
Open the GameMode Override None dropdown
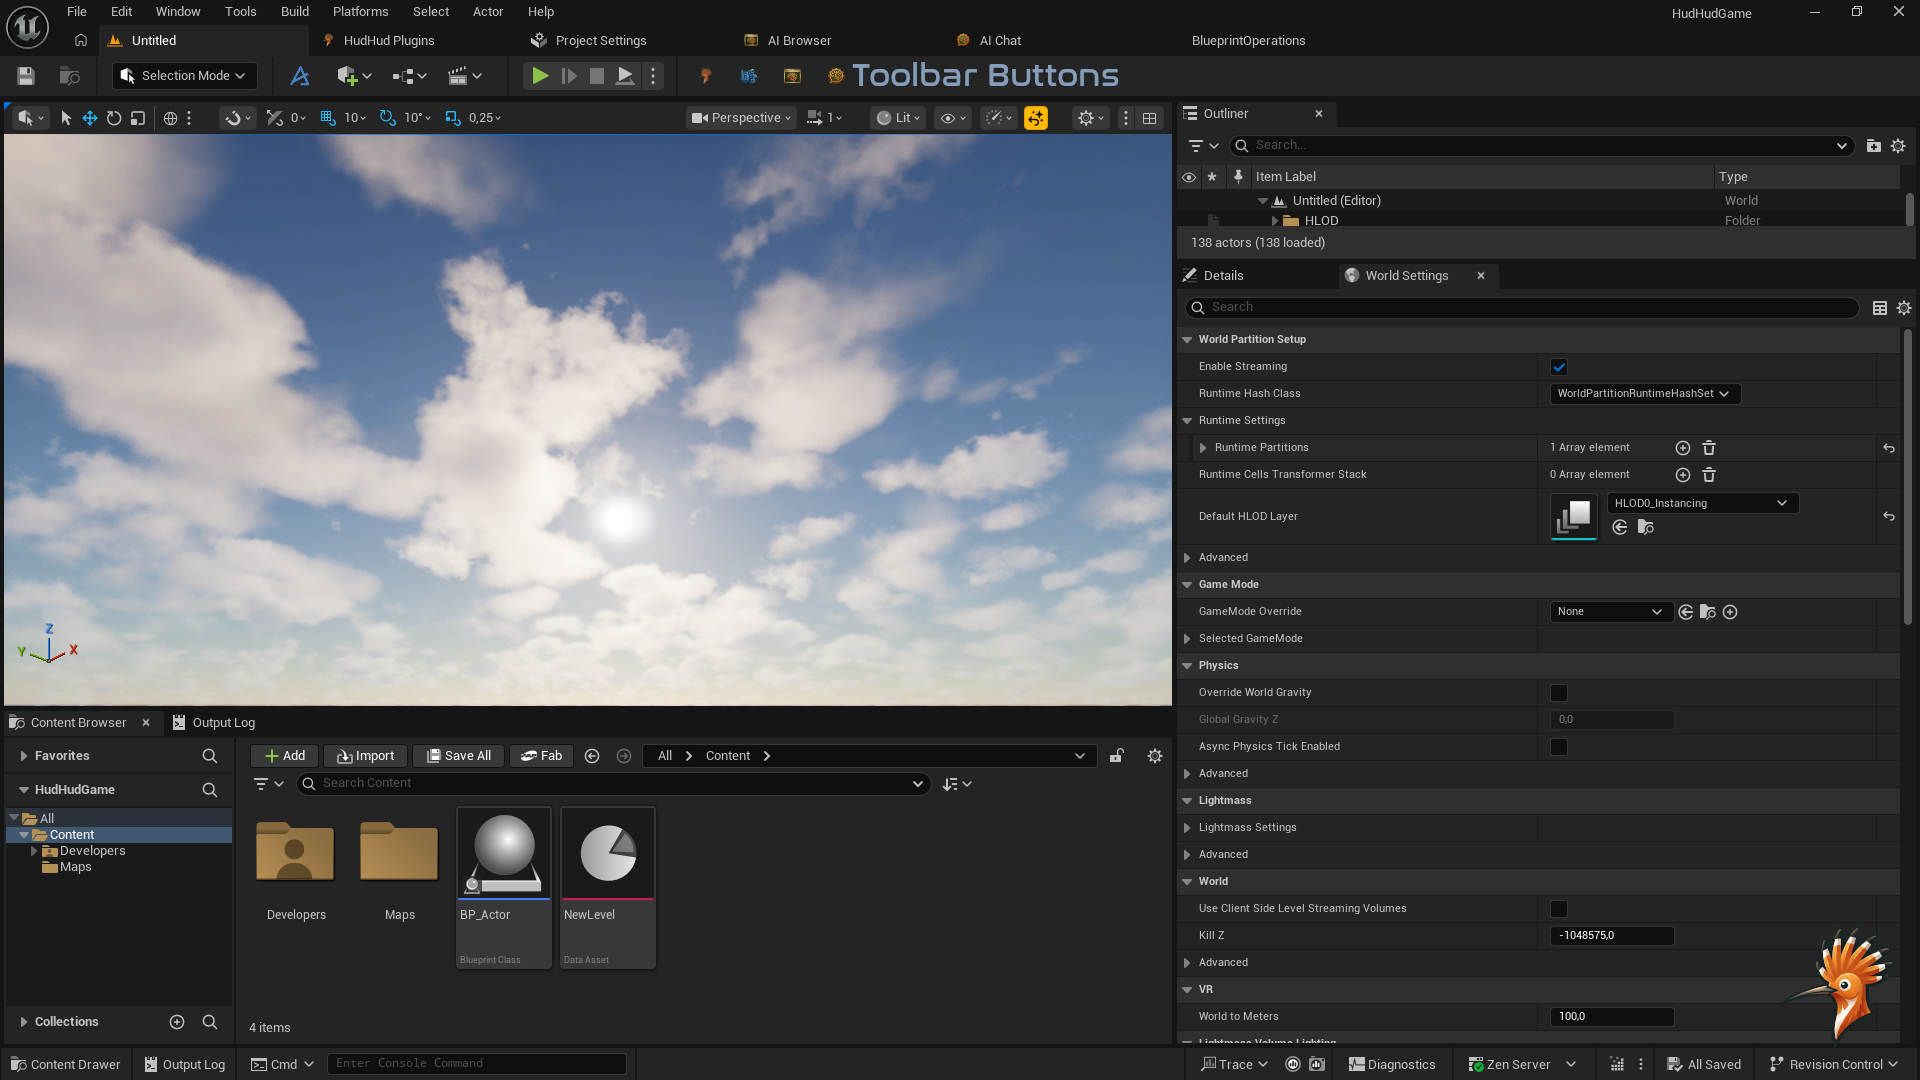(1609, 612)
